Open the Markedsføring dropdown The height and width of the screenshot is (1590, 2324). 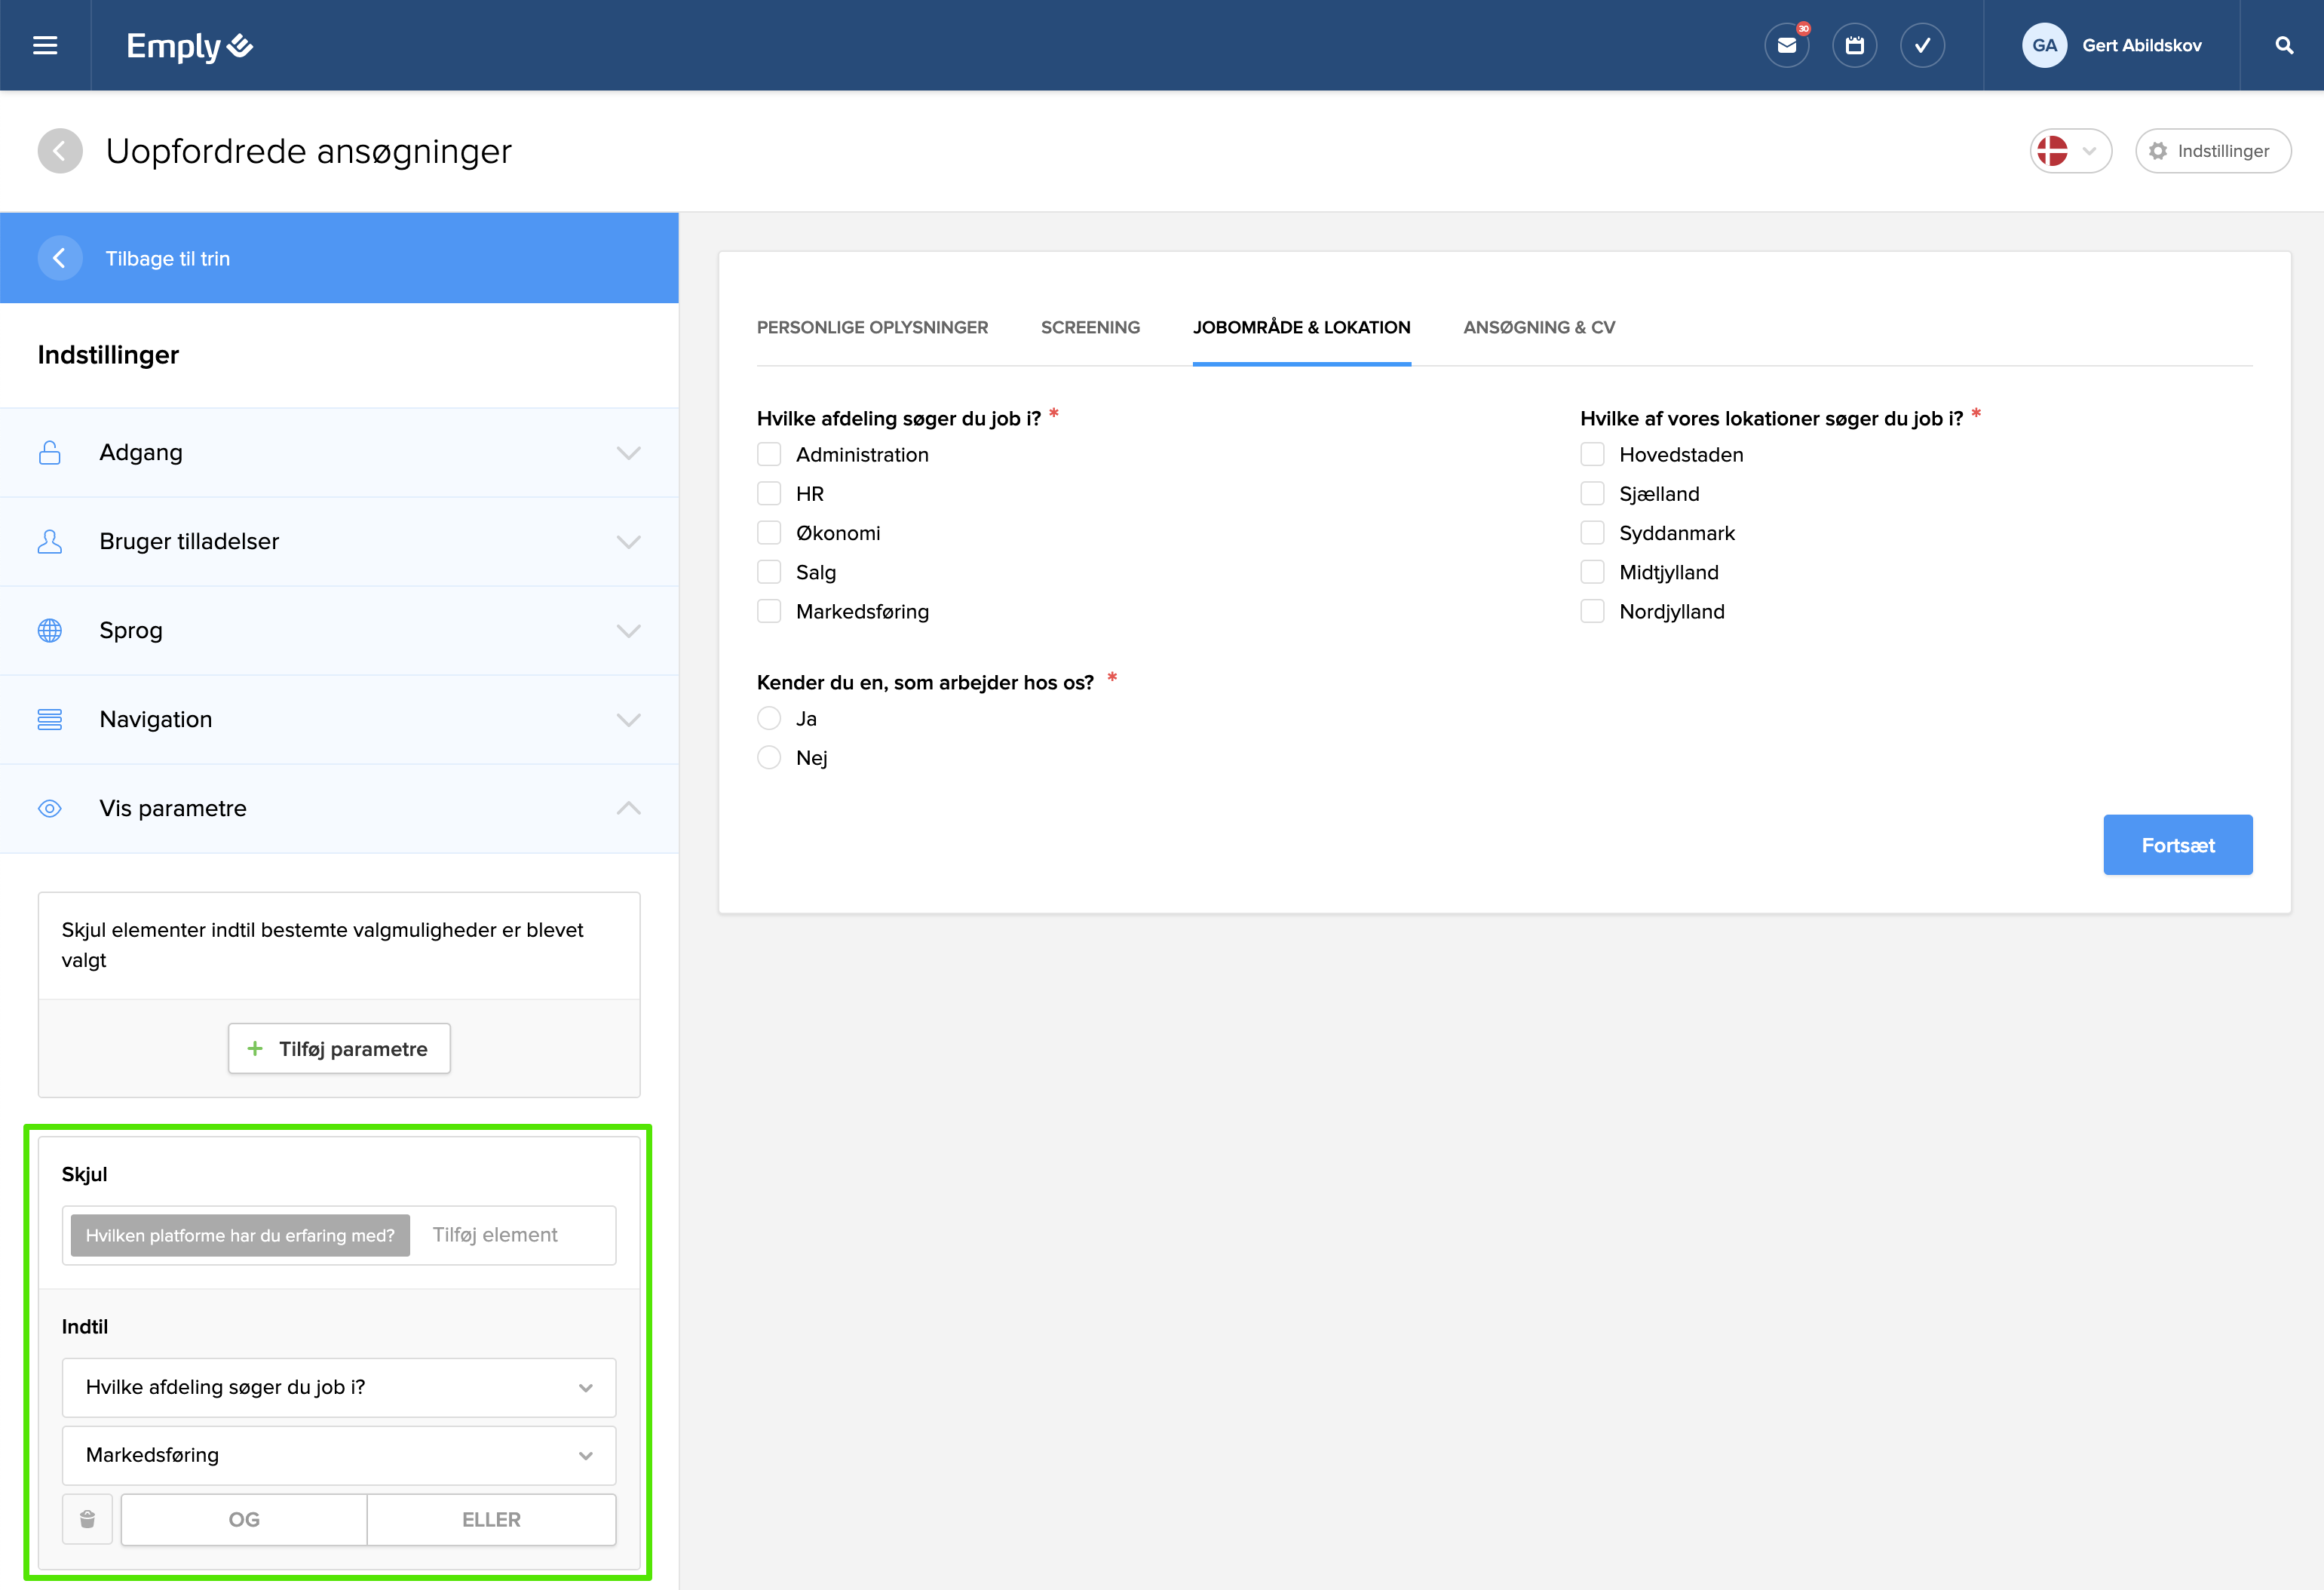339,1455
